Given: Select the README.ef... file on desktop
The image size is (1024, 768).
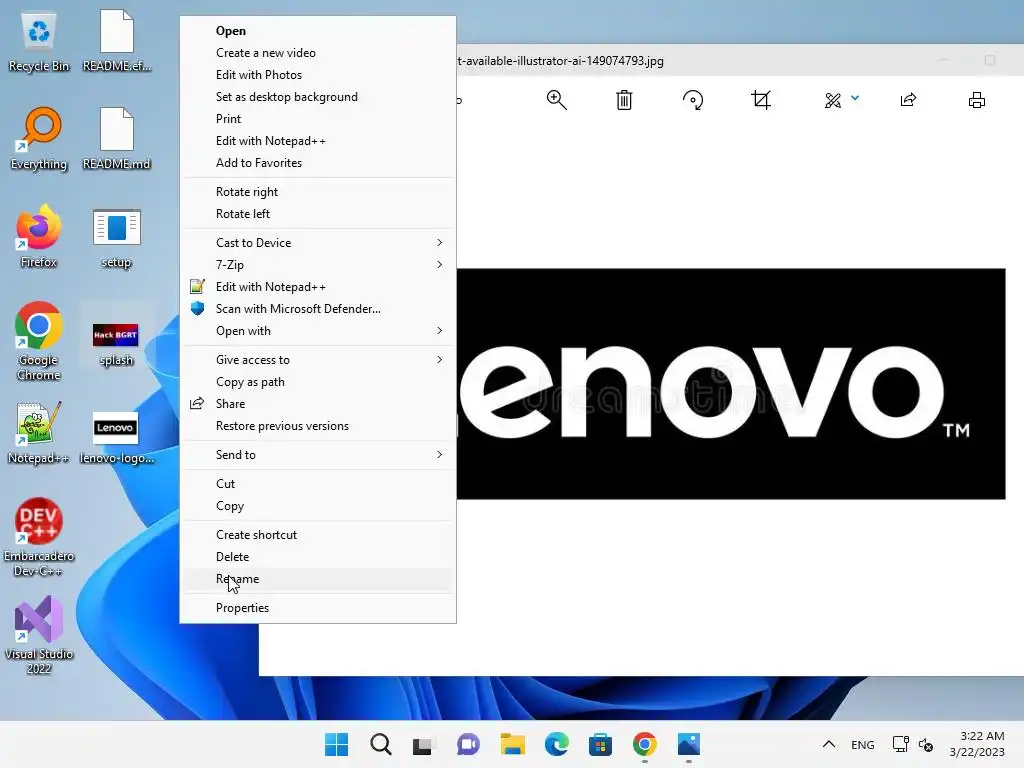Looking at the screenshot, I should pyautogui.click(x=117, y=41).
